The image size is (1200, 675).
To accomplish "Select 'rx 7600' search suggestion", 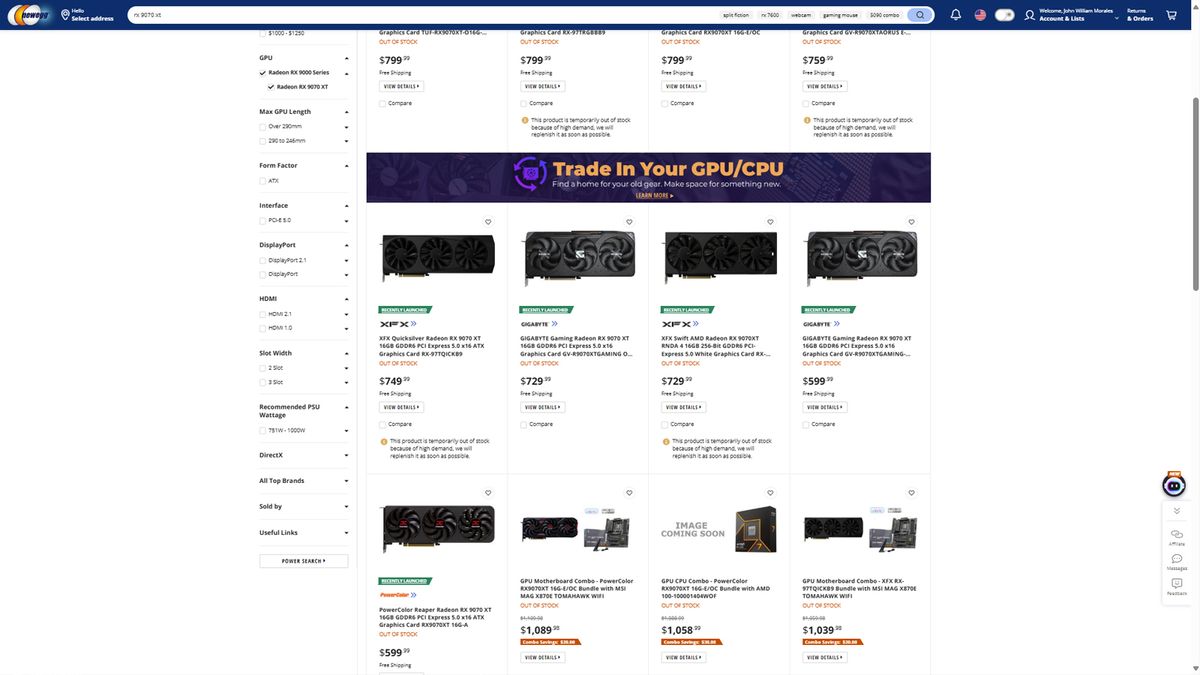I will [770, 15].
